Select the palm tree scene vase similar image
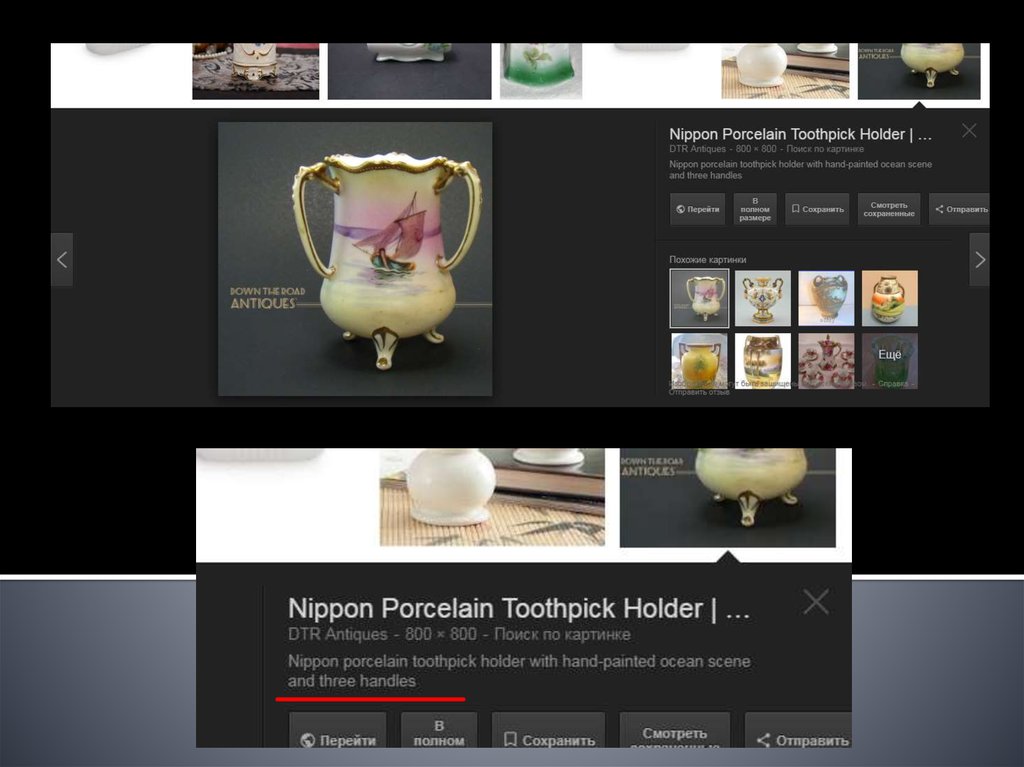This screenshot has width=1024, height=767. (763, 361)
